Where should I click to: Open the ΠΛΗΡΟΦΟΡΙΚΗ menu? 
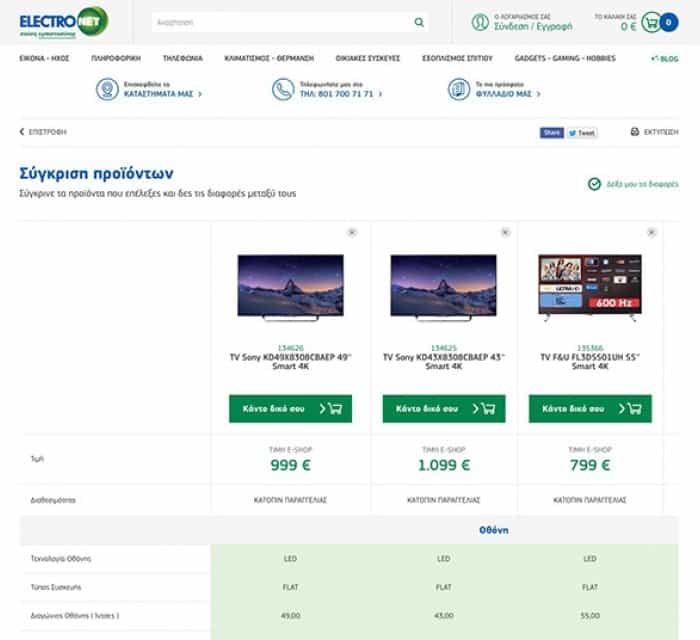116,58
